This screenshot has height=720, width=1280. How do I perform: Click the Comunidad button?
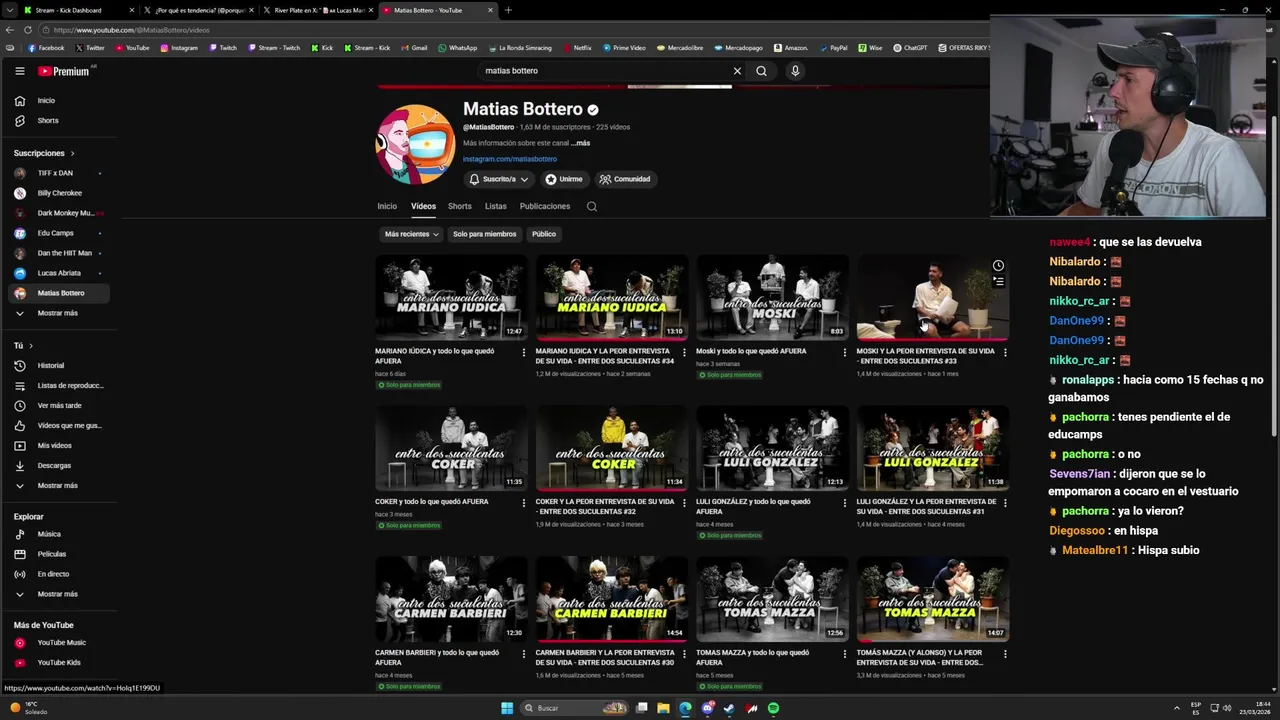[x=625, y=179]
